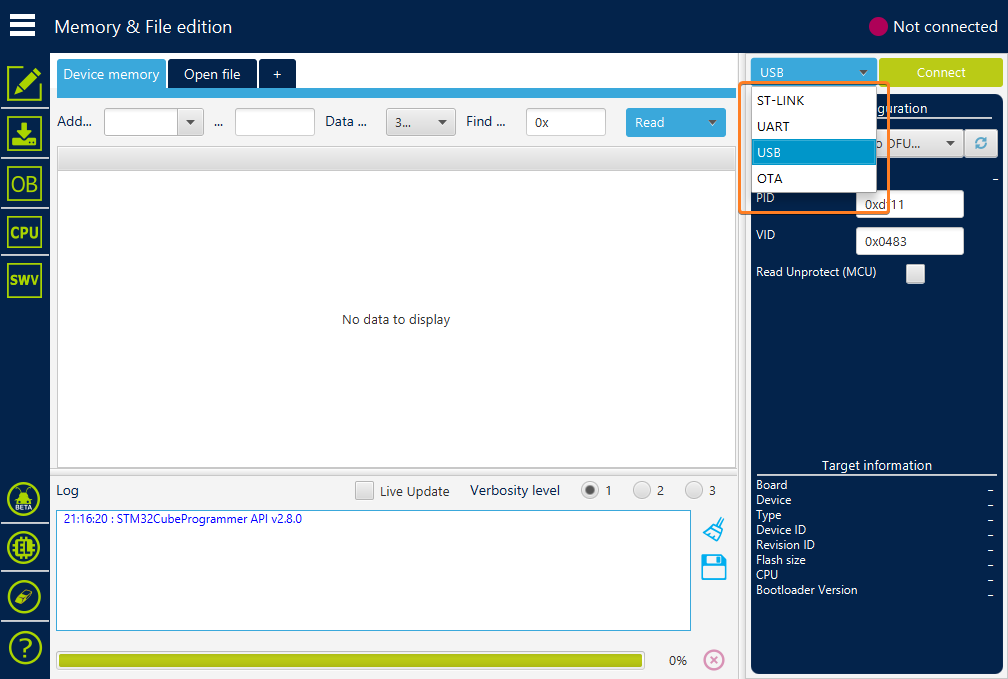The image size is (1008, 679).
Task: Switch to the Device memory tab
Action: pyautogui.click(x=111, y=74)
